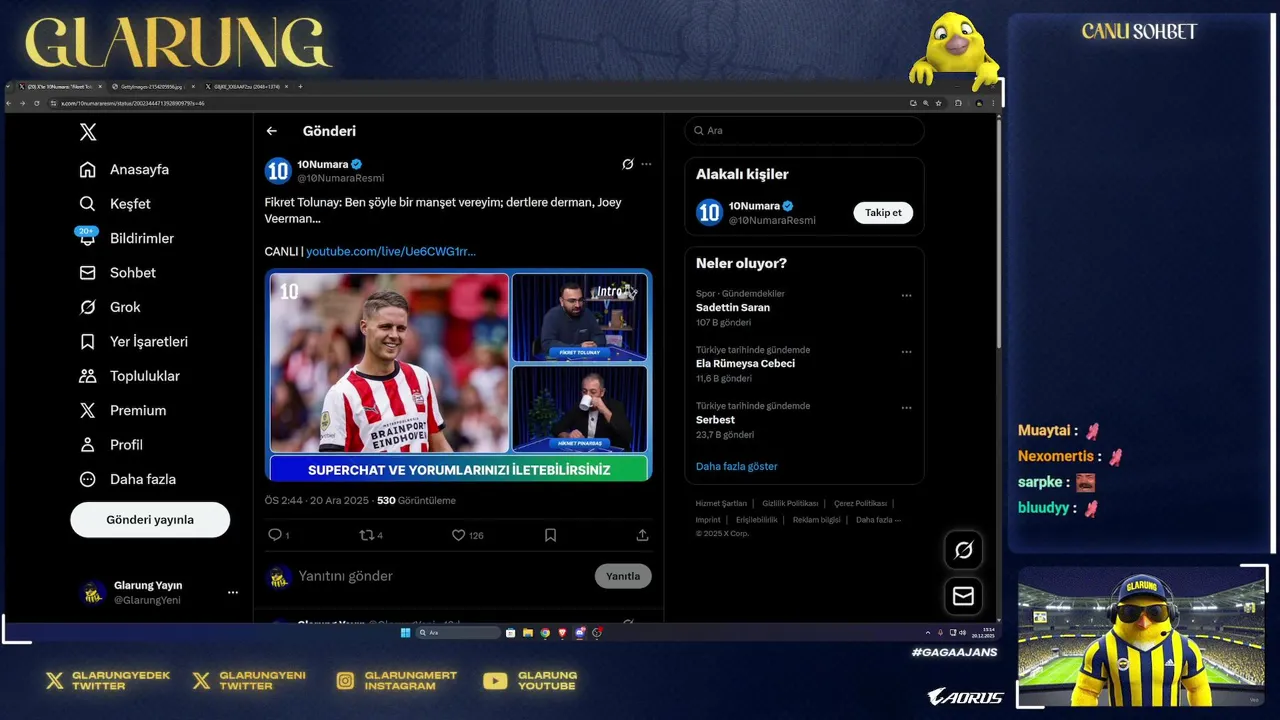Click the Windows Start button
This screenshot has width=1280, height=720.
(405, 633)
